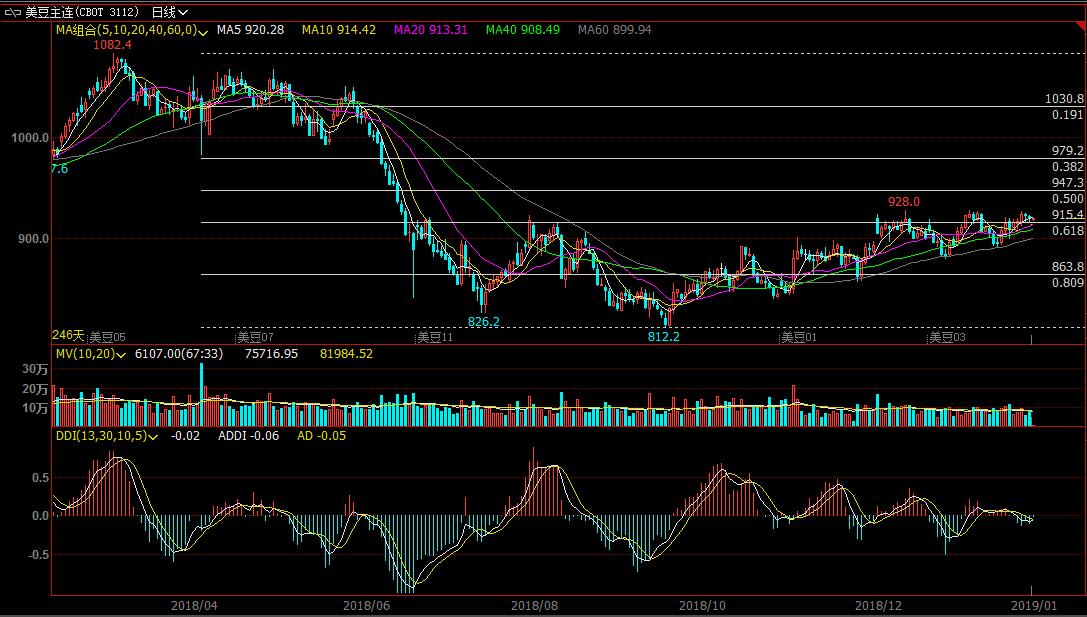
Task: Click the magenta MA20 913.31 label
Action: pyautogui.click(x=431, y=30)
